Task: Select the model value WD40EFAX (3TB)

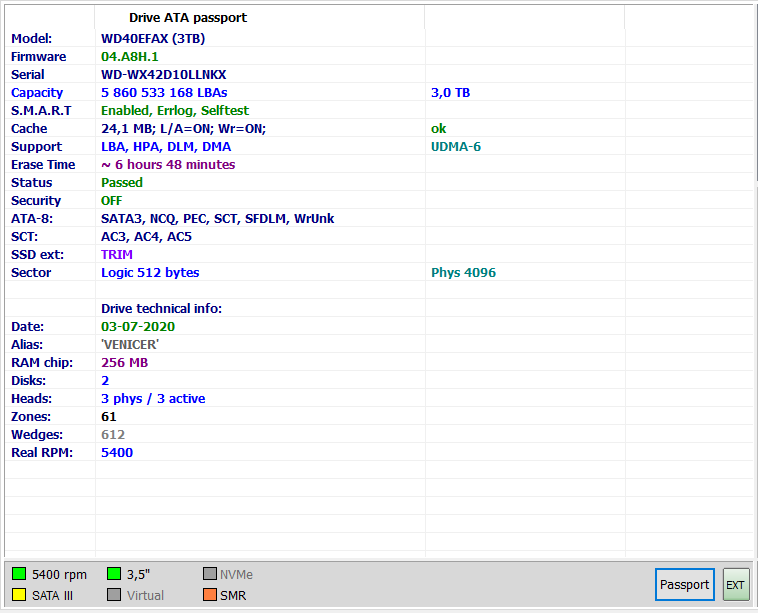Action: [153, 38]
